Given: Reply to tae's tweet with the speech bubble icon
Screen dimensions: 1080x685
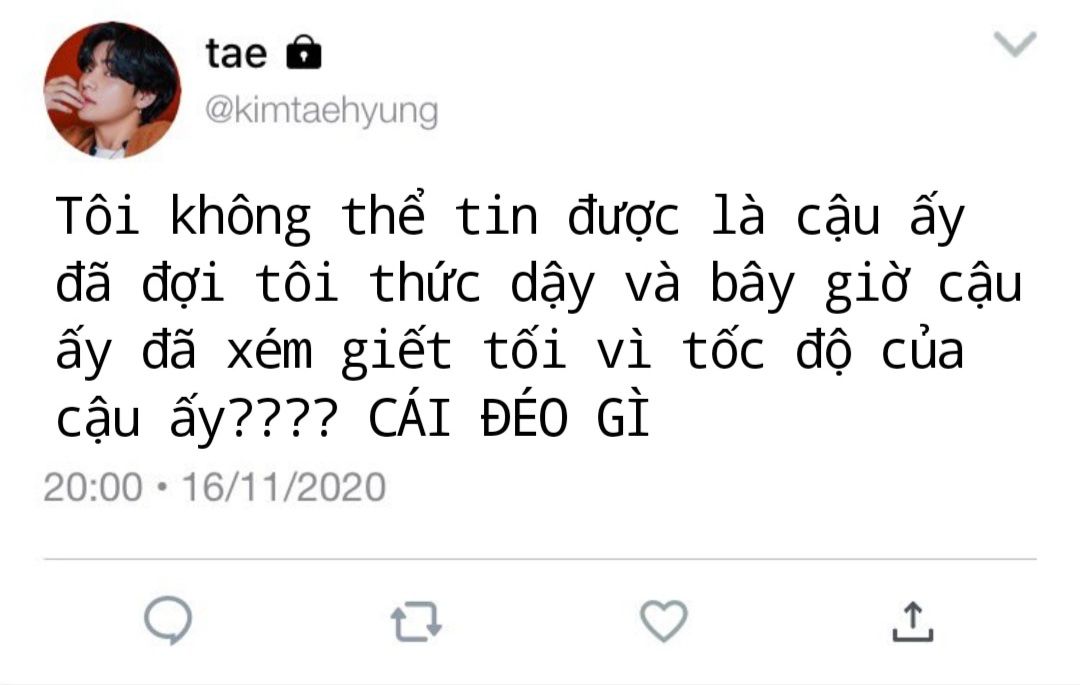Looking at the screenshot, I should pyautogui.click(x=168, y=620).
